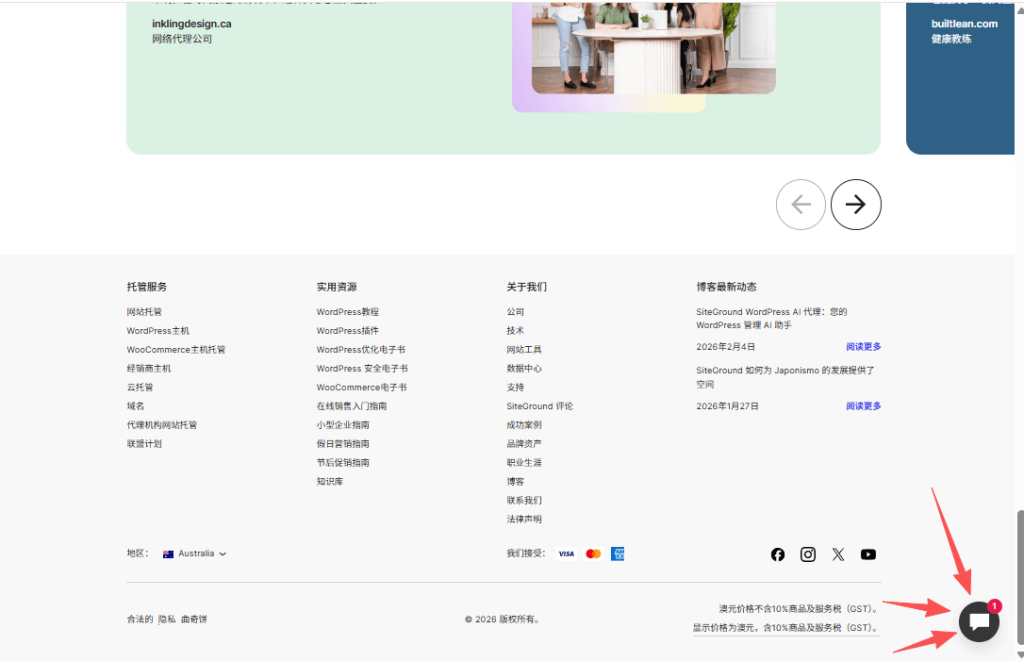Click the American Express payment icon
Screen dimensions: 1024x661
click(618, 553)
